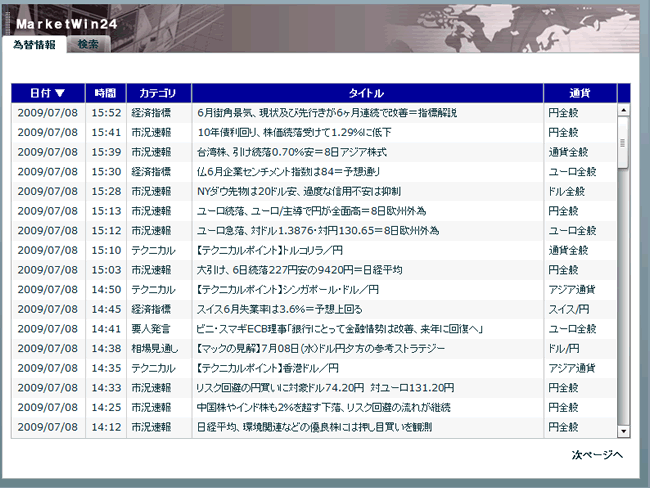Select the time cell 15:52
The height and width of the screenshot is (488, 650).
[x=106, y=113]
